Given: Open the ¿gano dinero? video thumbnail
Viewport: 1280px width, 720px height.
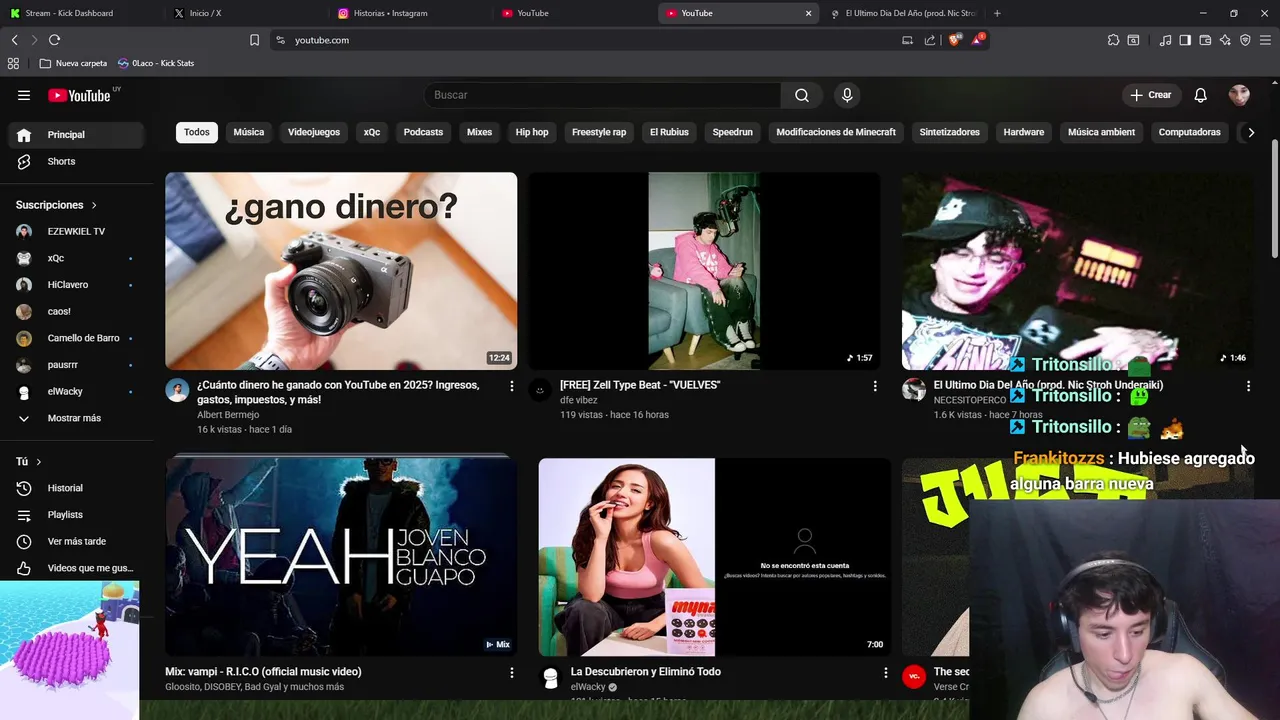Looking at the screenshot, I should click(x=341, y=271).
